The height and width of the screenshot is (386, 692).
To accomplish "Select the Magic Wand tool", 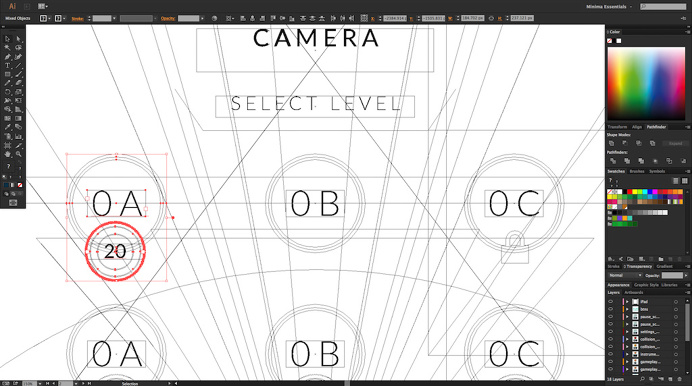I will click(8, 48).
